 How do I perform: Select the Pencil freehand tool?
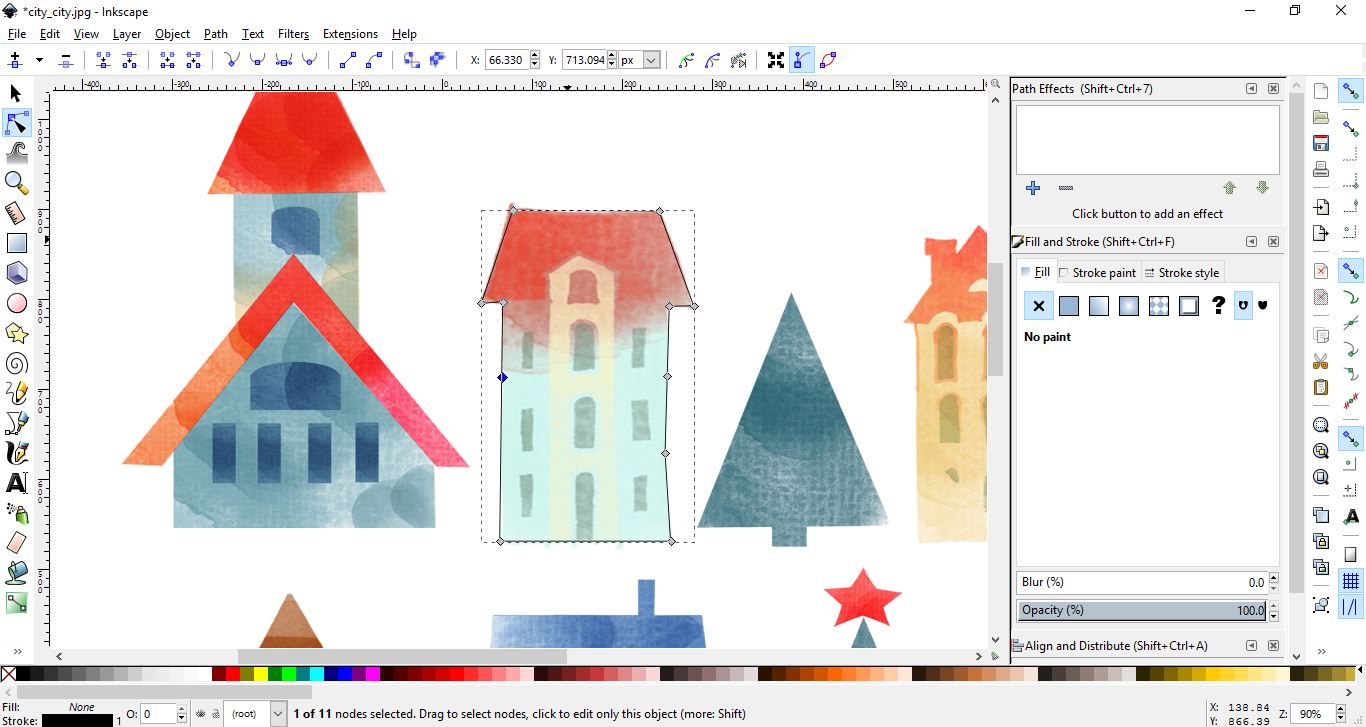16,393
